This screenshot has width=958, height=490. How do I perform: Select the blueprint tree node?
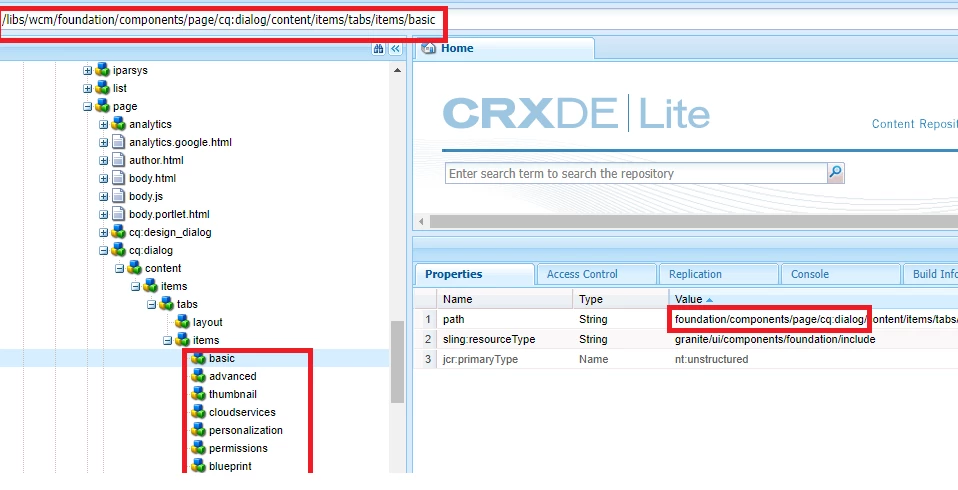230,466
